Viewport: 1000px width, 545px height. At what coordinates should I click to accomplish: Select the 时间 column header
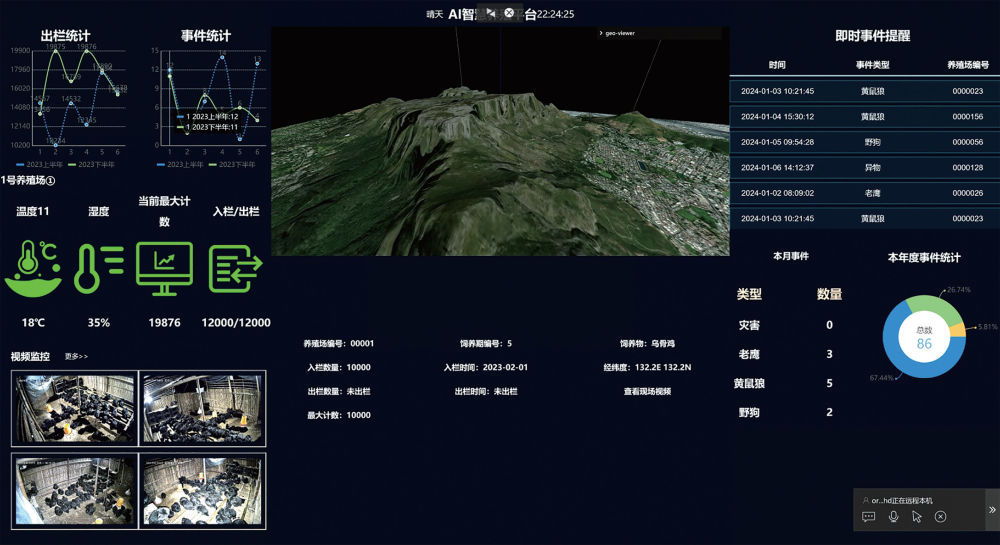[777, 65]
